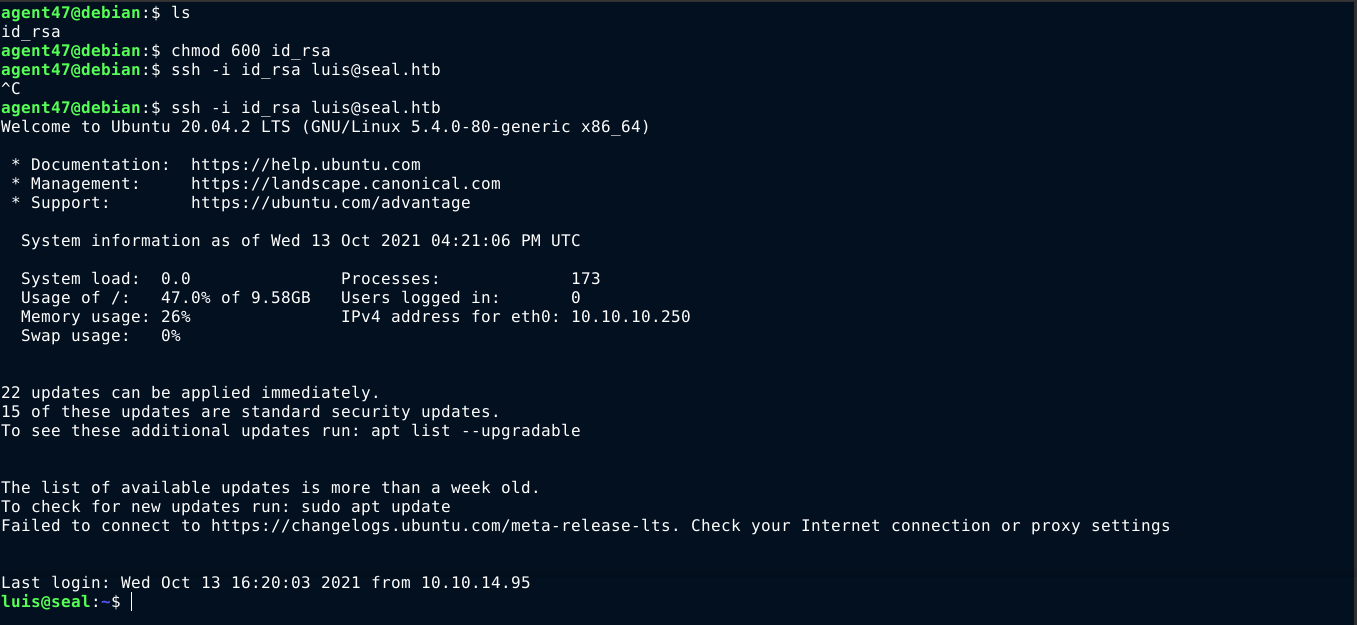Viewport: 1357px width, 625px height.
Task: Click the id_rsa filename in ls output
Action: point(30,32)
